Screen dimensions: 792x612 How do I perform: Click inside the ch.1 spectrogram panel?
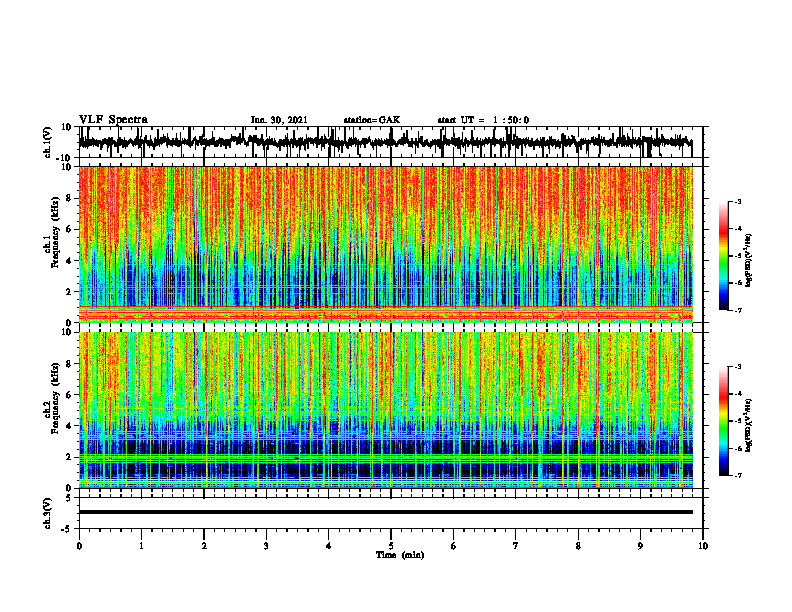[386, 244]
